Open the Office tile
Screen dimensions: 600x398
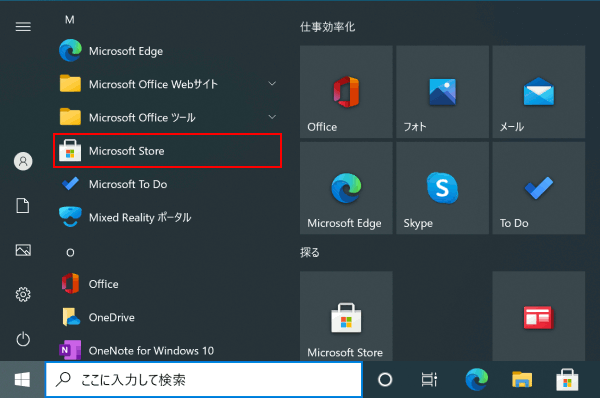[x=346, y=92]
